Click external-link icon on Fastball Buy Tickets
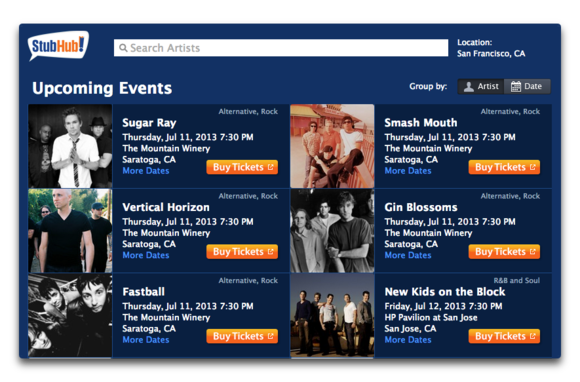The height and width of the screenshot is (382, 580). (x=270, y=336)
